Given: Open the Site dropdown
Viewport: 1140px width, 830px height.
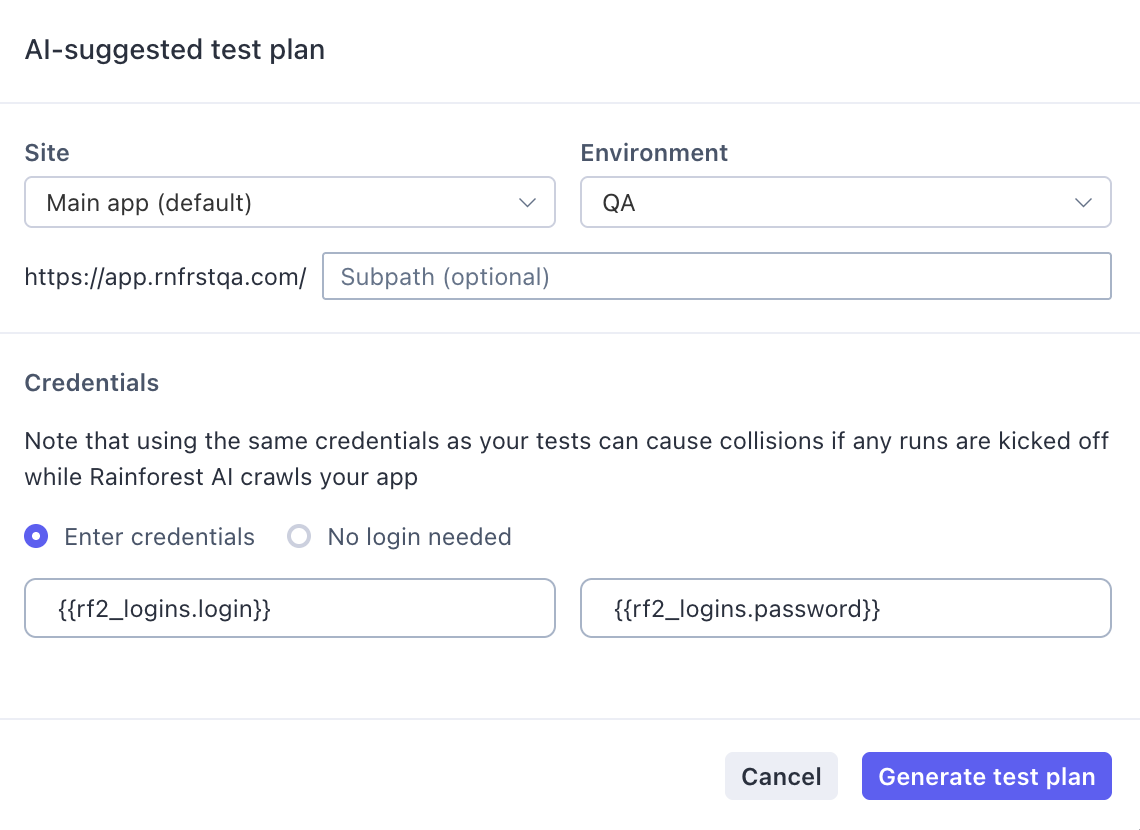Looking at the screenshot, I should click(x=289, y=203).
